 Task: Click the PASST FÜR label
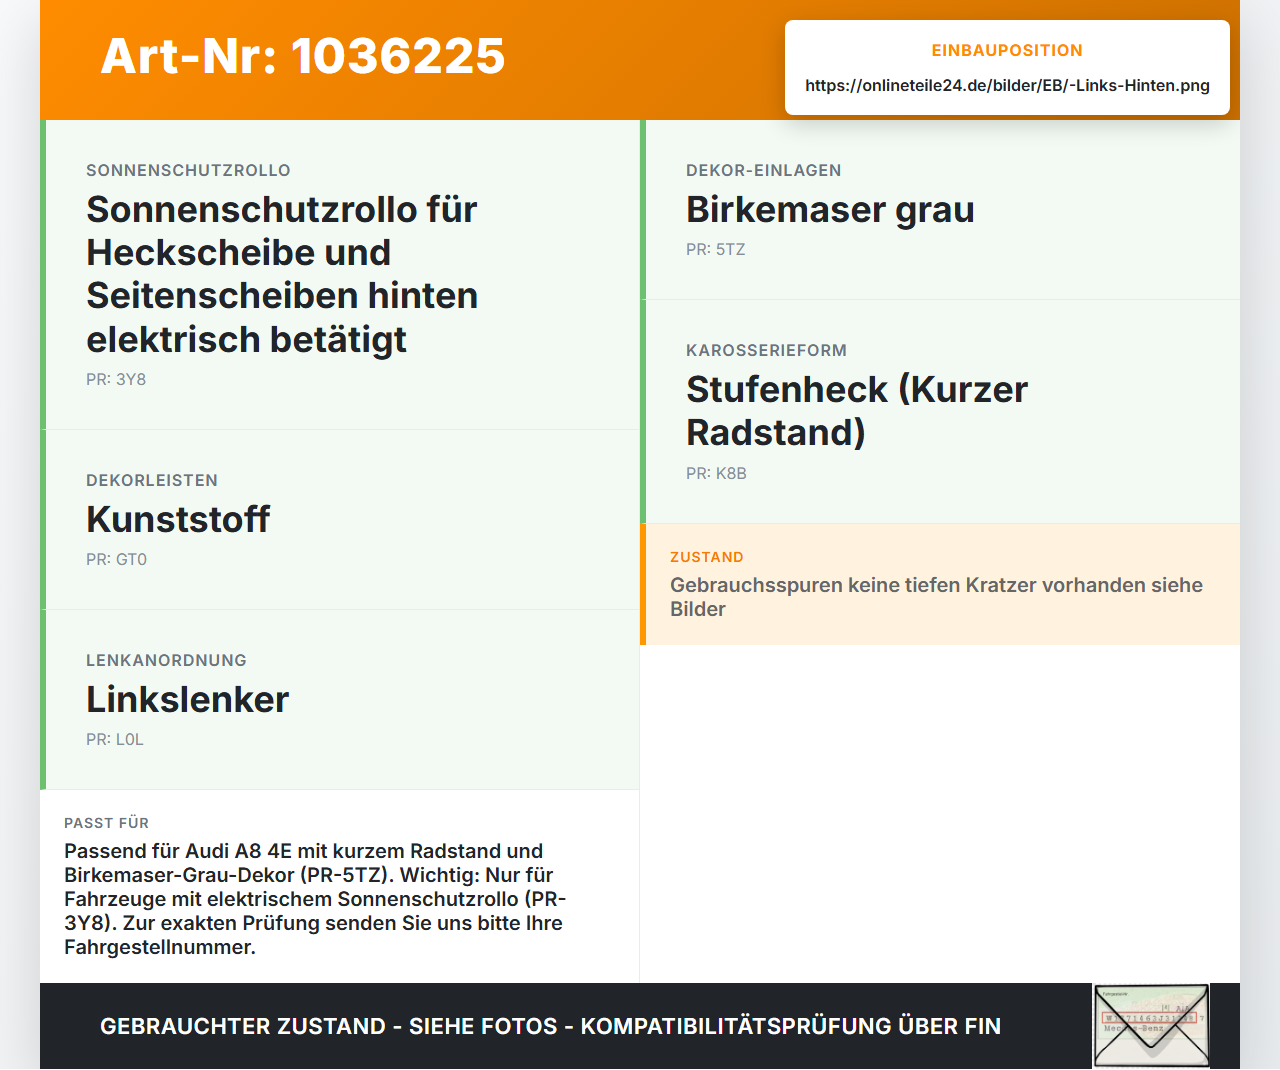(106, 823)
